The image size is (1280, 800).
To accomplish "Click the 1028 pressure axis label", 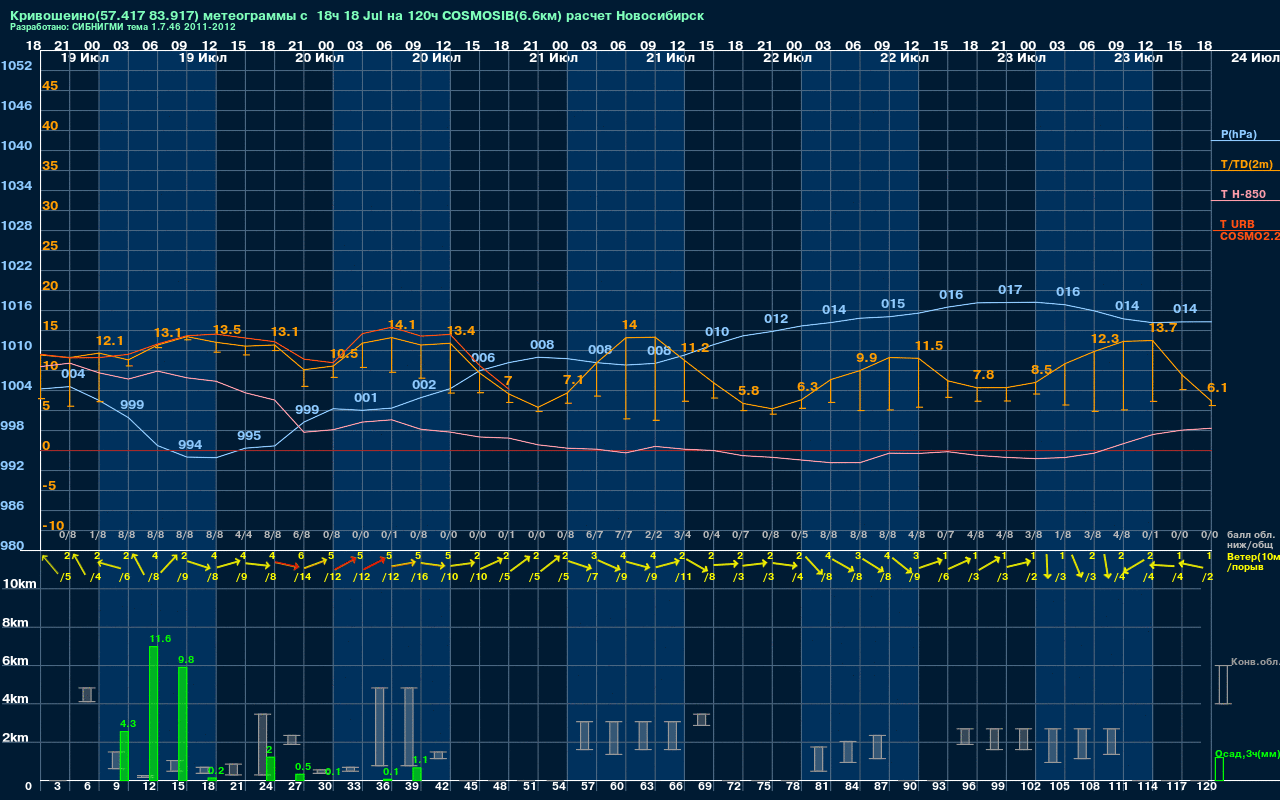I will point(16,226).
